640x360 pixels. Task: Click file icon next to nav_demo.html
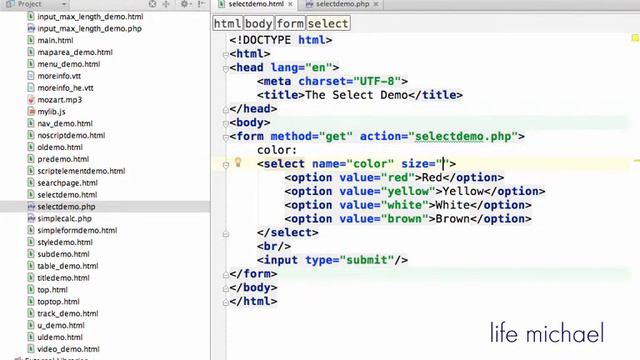(x=31, y=123)
